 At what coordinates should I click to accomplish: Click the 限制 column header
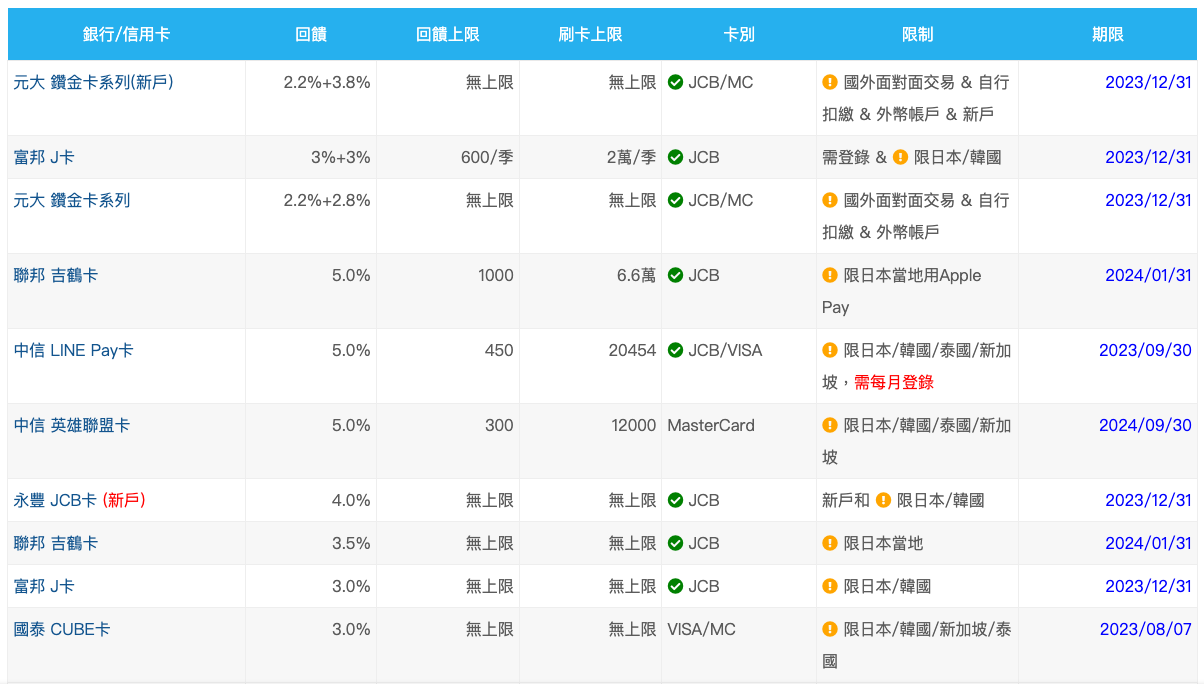(x=917, y=34)
